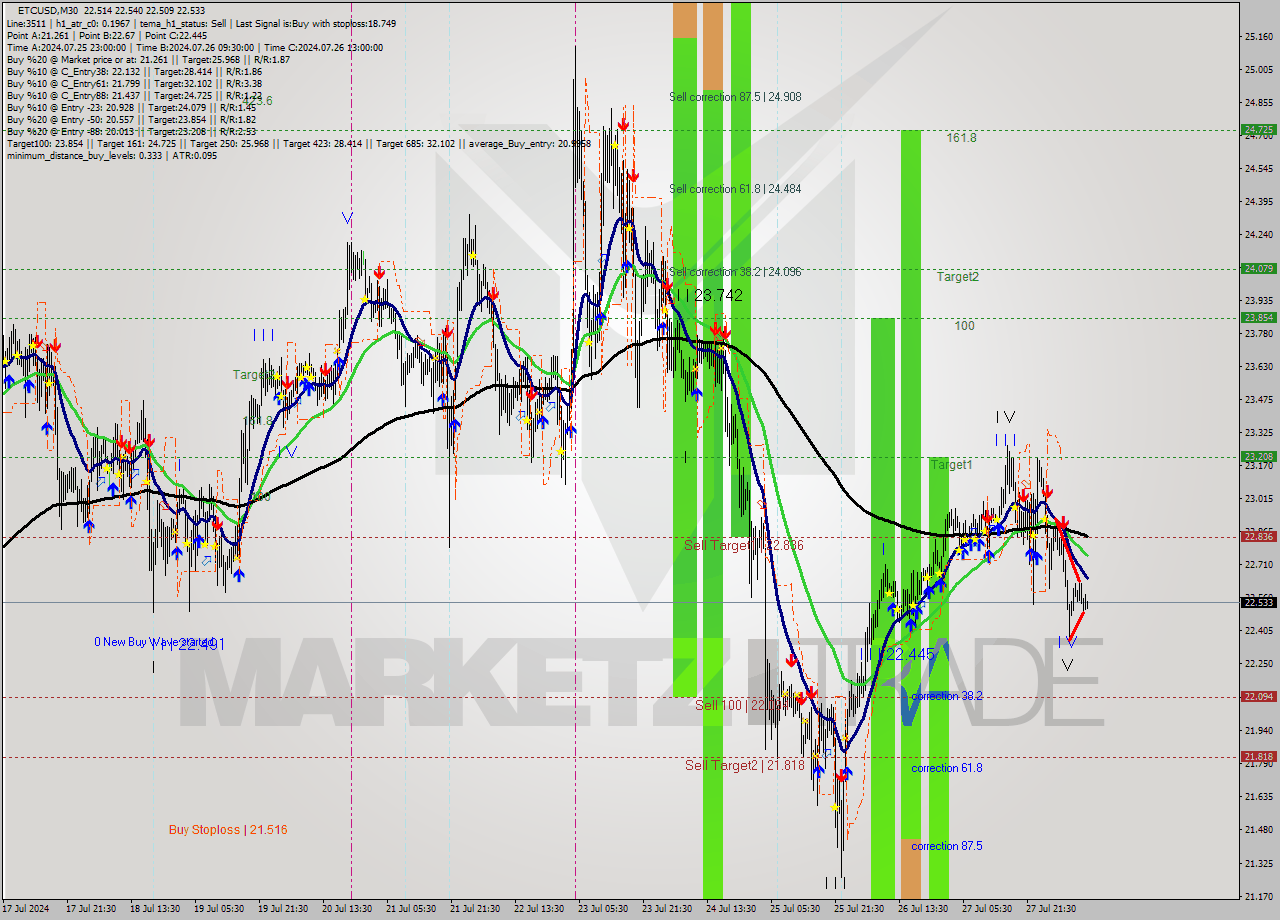
Task: Click the 'Buy %10 @ C_Entry38: 22.132' line
Action: [x=134, y=72]
